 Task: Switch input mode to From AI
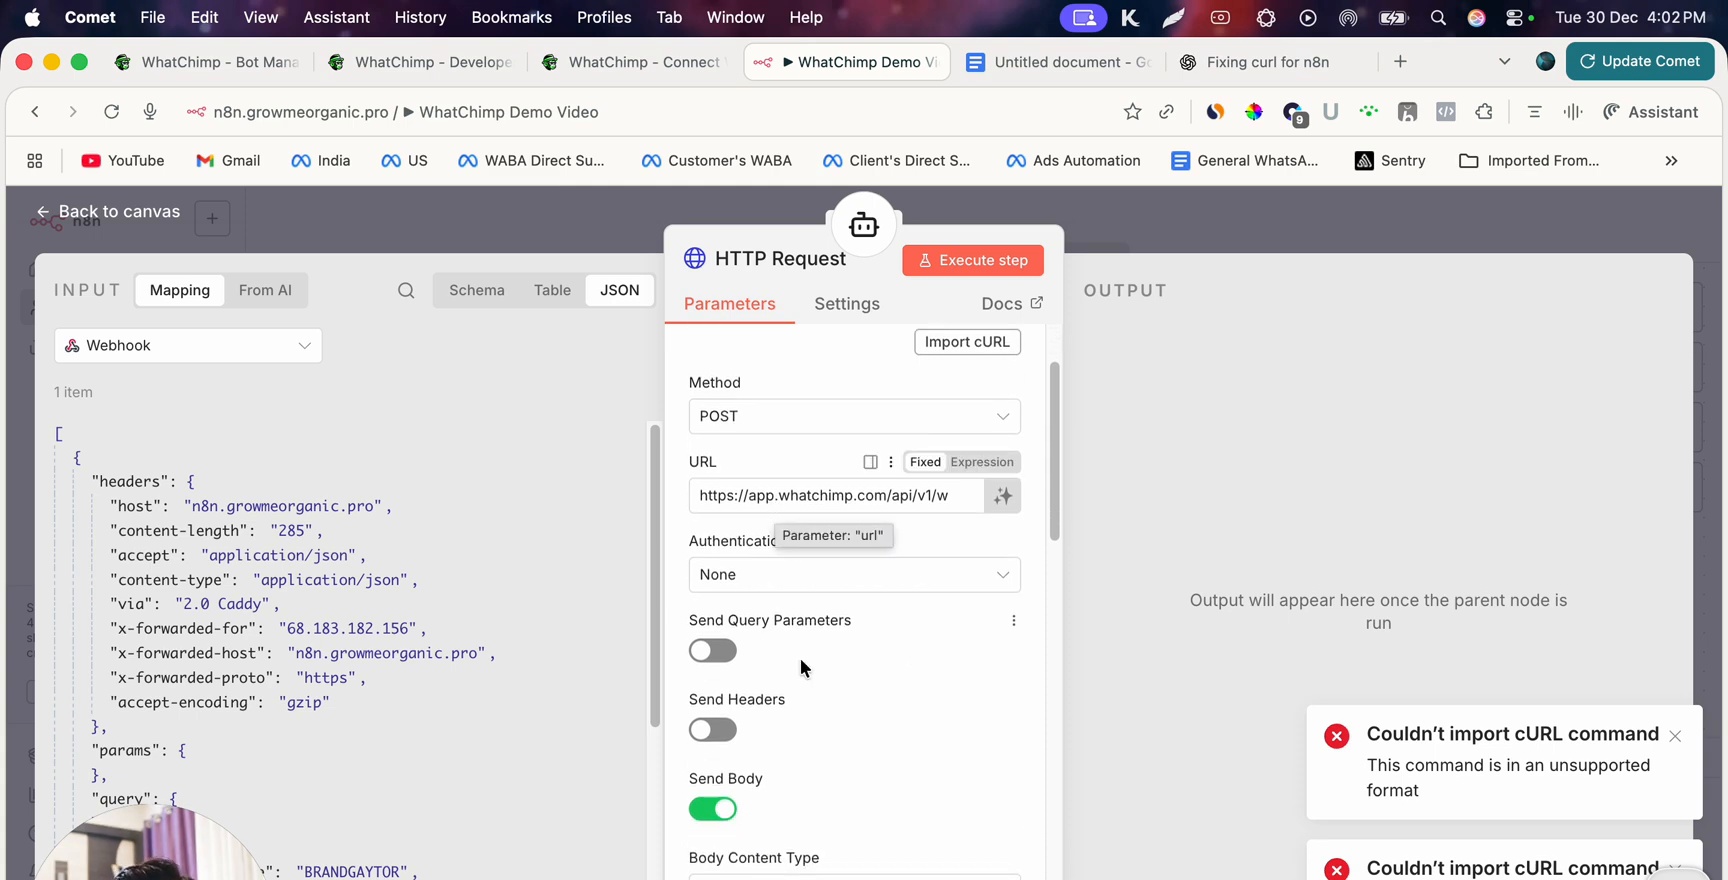point(265,290)
